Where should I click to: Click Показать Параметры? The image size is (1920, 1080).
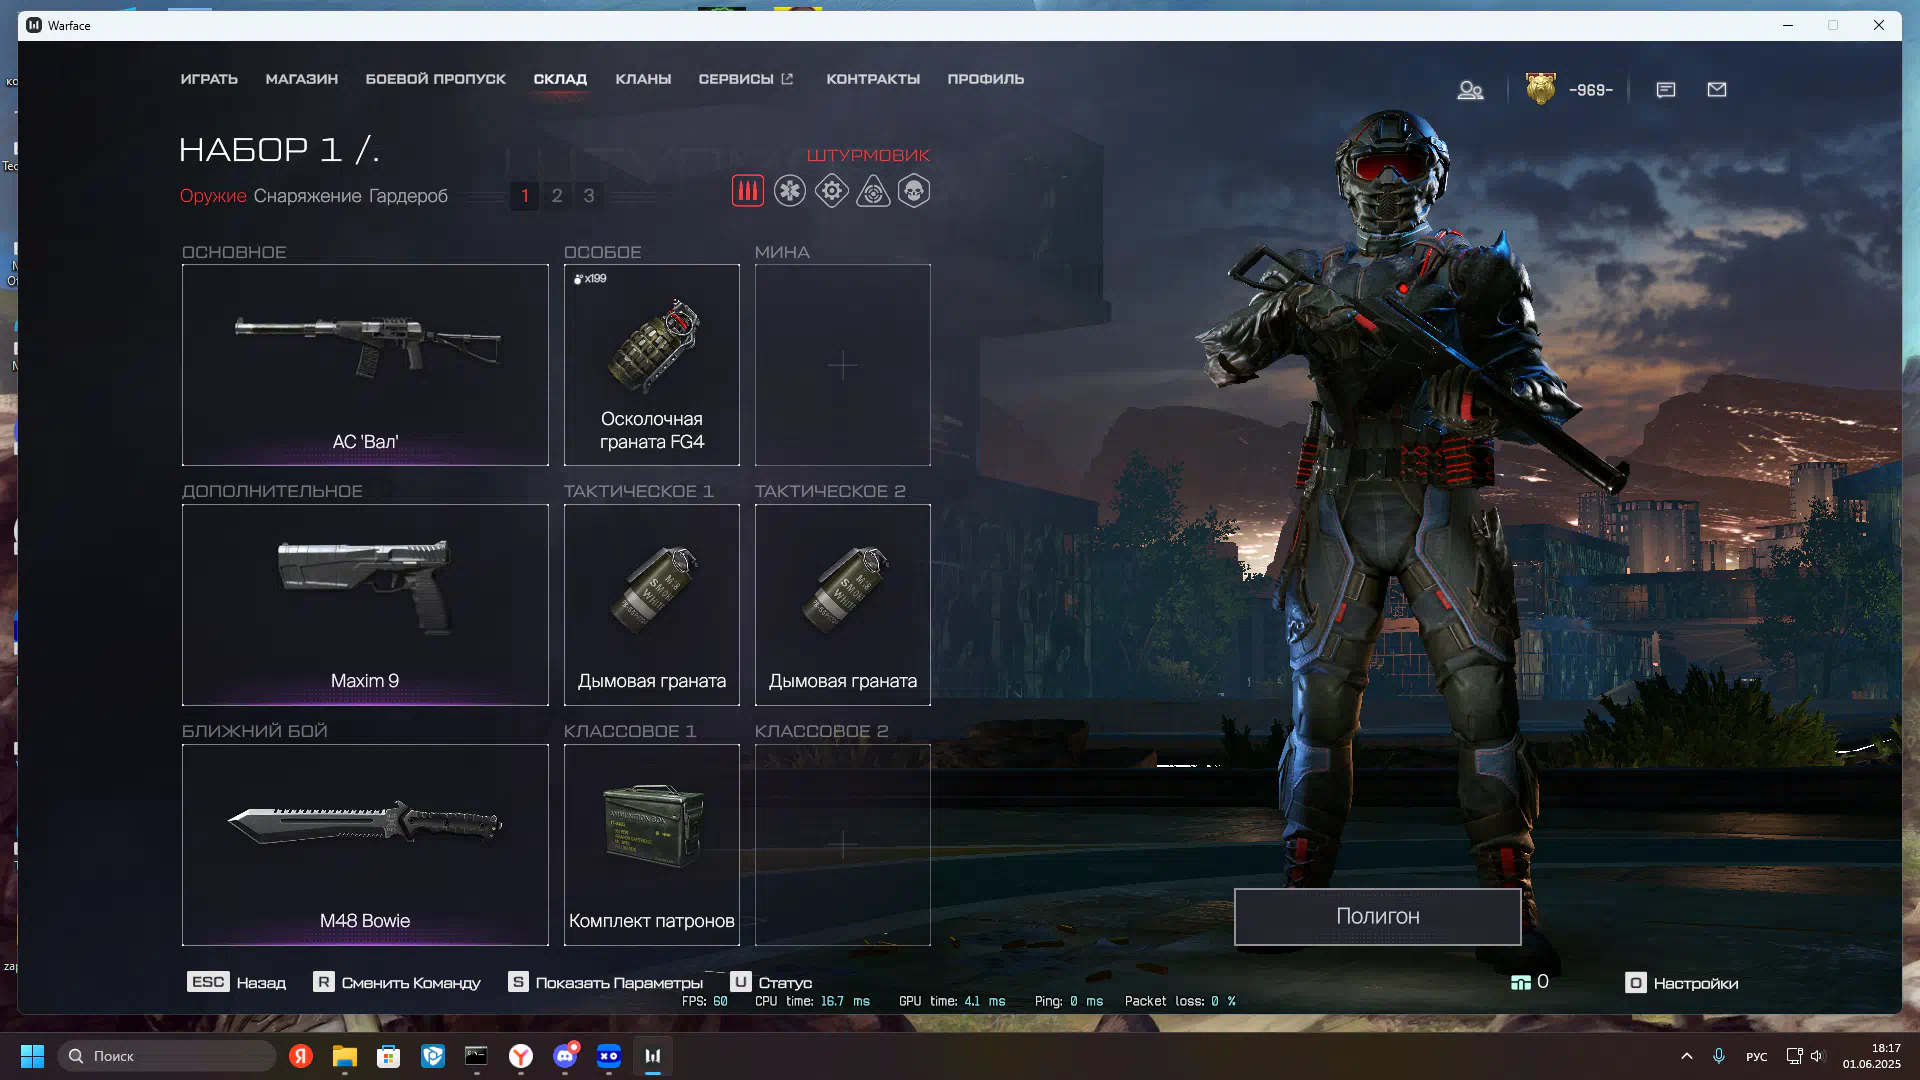(605, 983)
